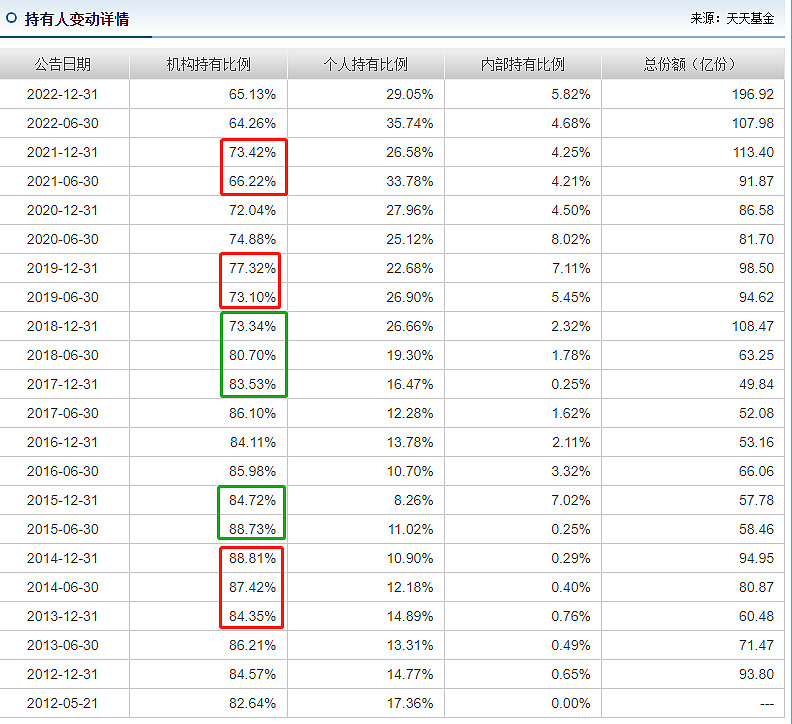This screenshot has height=724, width=792.
Task: Click institutional ratio 66.22%
Action: click(x=252, y=181)
